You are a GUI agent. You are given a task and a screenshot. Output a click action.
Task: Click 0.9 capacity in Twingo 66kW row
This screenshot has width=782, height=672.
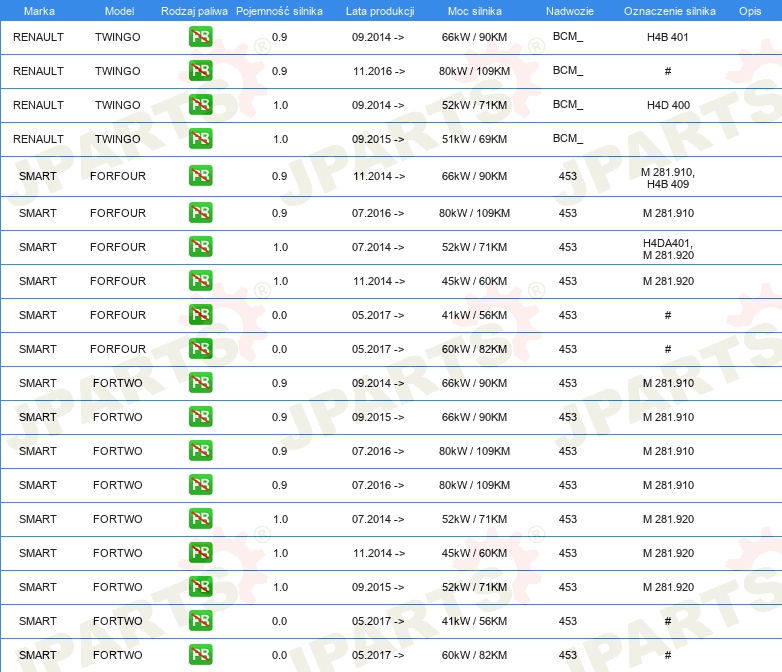tap(279, 37)
